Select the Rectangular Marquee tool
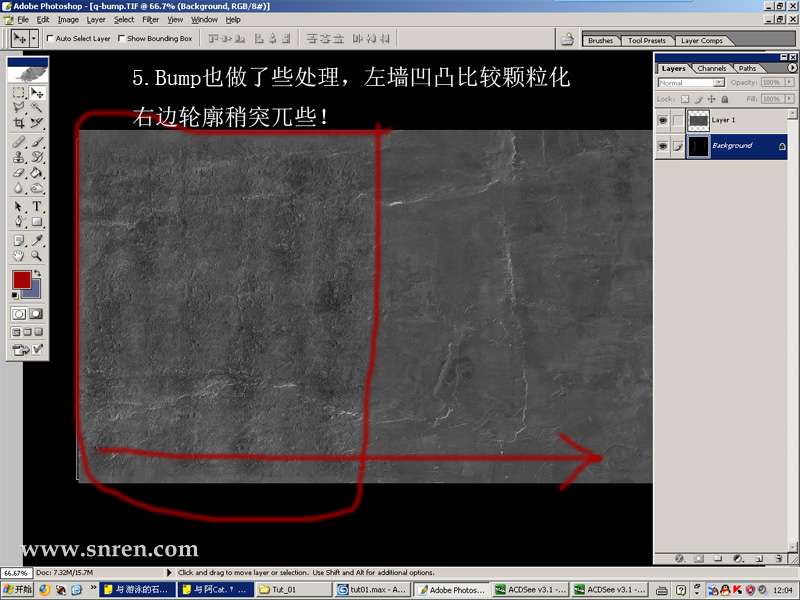Image resolution: width=800 pixels, height=600 pixels. coord(19,93)
